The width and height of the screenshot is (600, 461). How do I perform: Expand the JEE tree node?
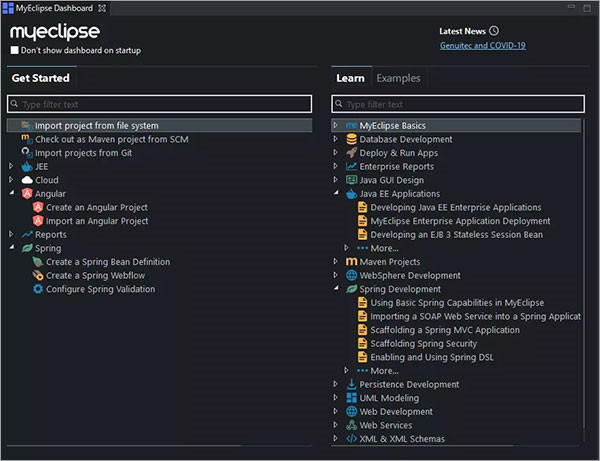(x=11, y=167)
